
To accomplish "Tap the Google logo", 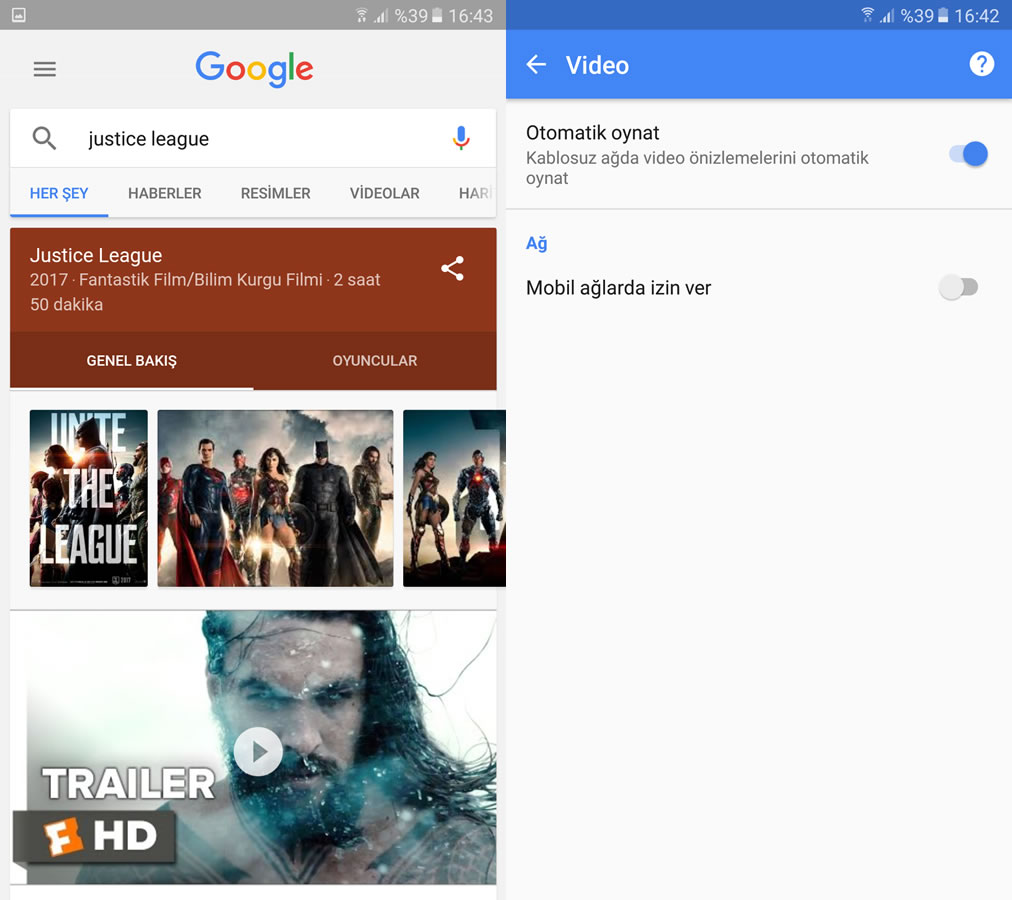I will 254,69.
